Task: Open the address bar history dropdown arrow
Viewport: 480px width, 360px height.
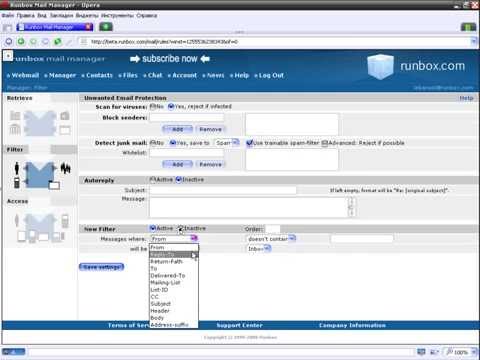Action: [474, 42]
